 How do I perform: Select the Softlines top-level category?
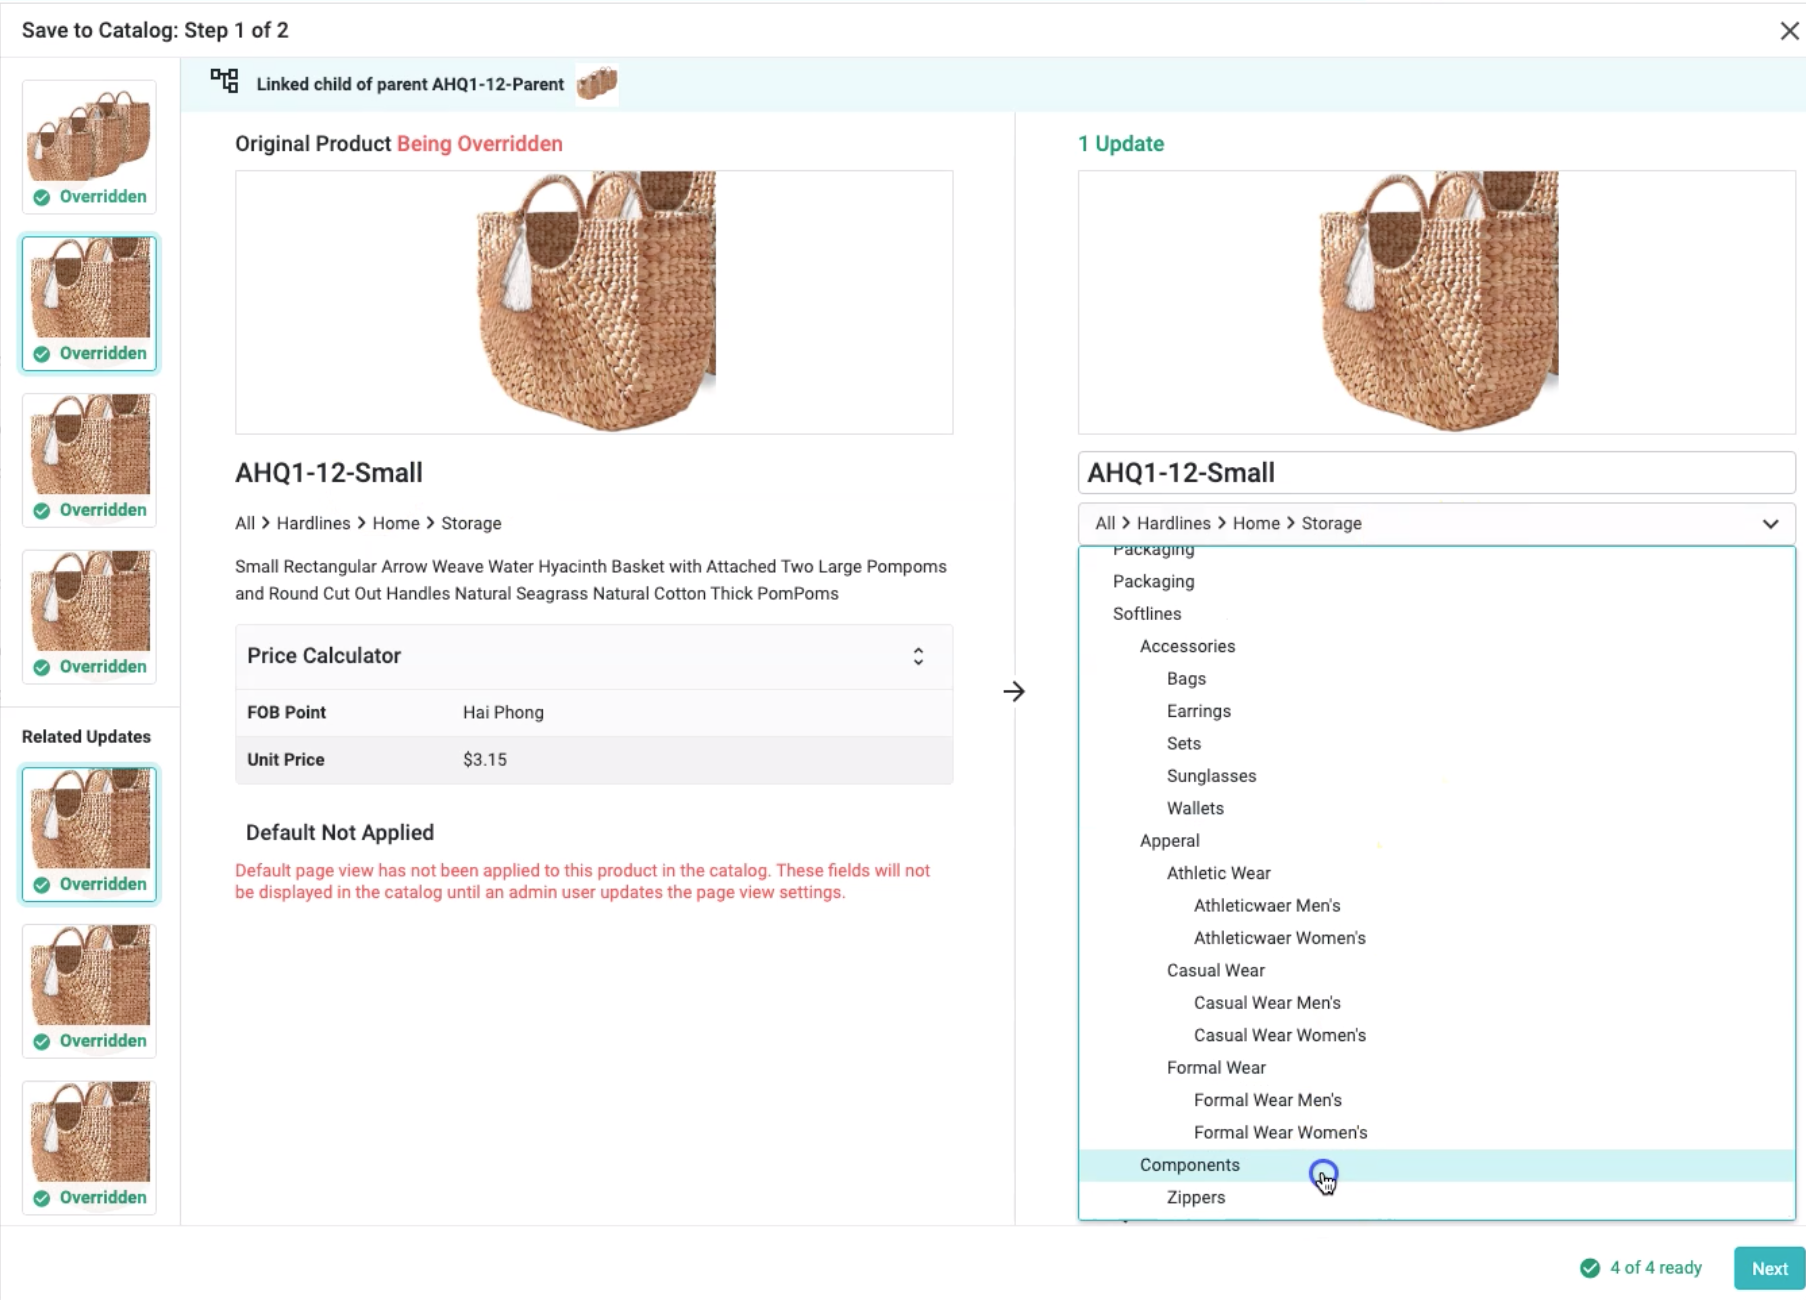[1147, 614]
